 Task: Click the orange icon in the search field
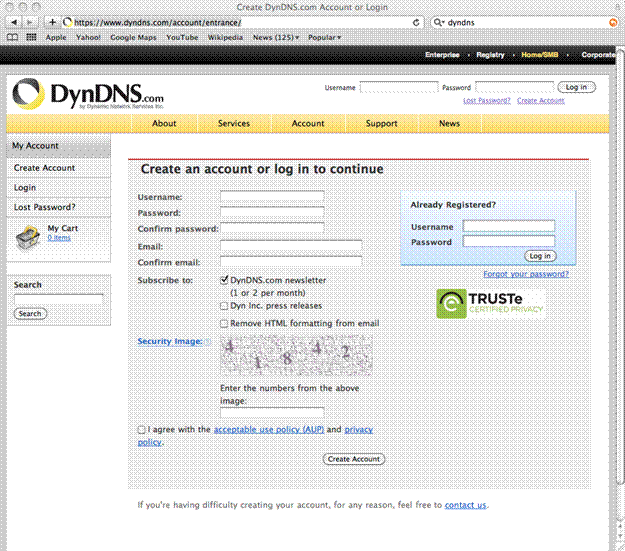(613, 23)
